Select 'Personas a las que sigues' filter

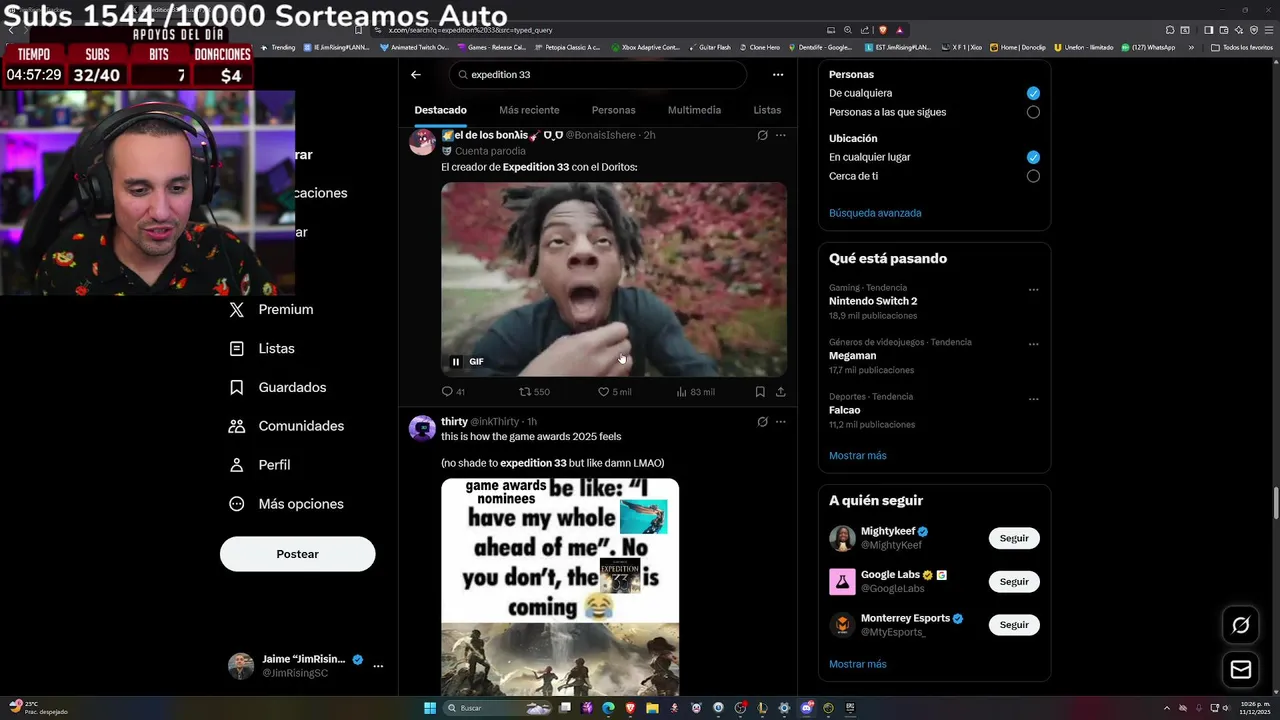(1033, 112)
